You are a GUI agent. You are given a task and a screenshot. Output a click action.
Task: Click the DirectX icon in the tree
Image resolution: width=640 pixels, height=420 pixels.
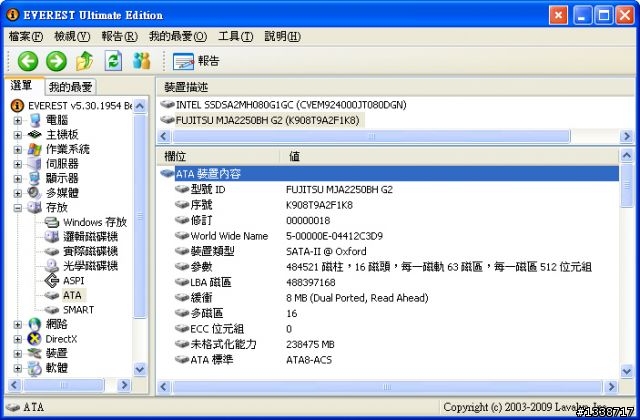(35, 339)
